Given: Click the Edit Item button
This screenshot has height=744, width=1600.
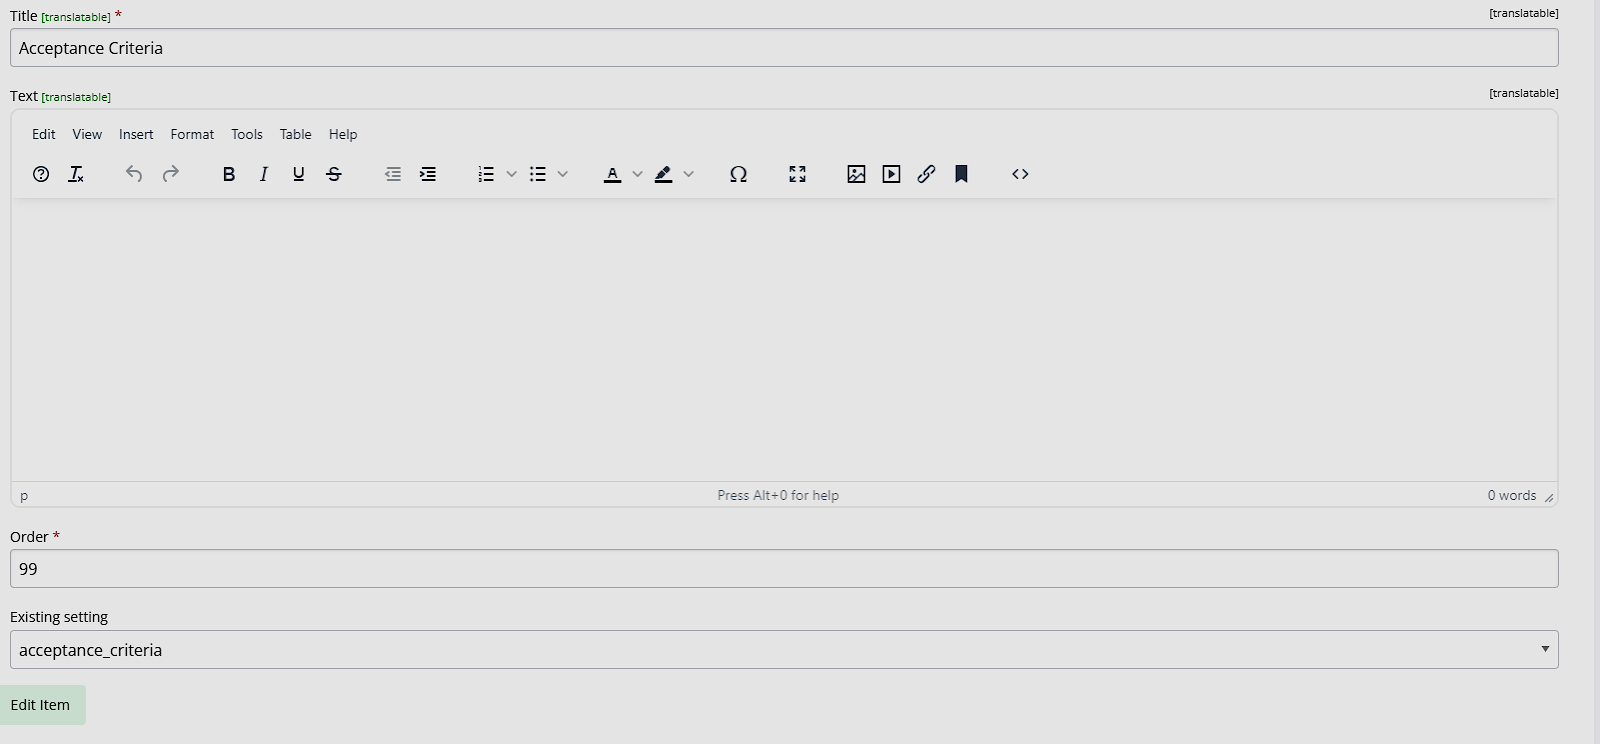Looking at the screenshot, I should click(42, 705).
